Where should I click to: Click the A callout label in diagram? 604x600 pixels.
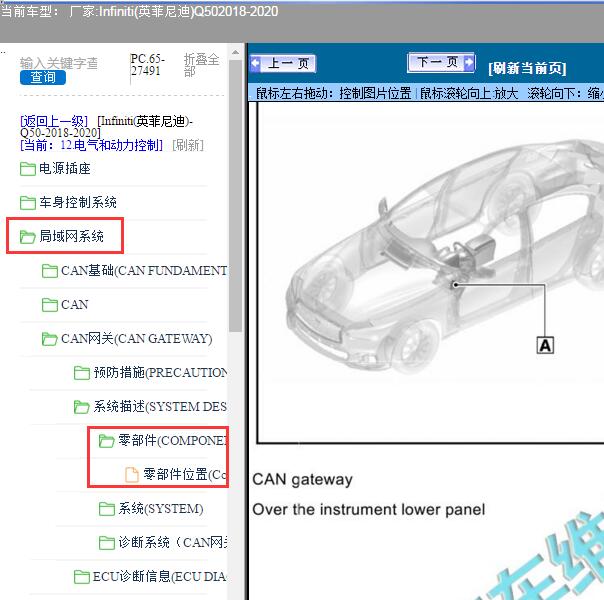pos(545,345)
